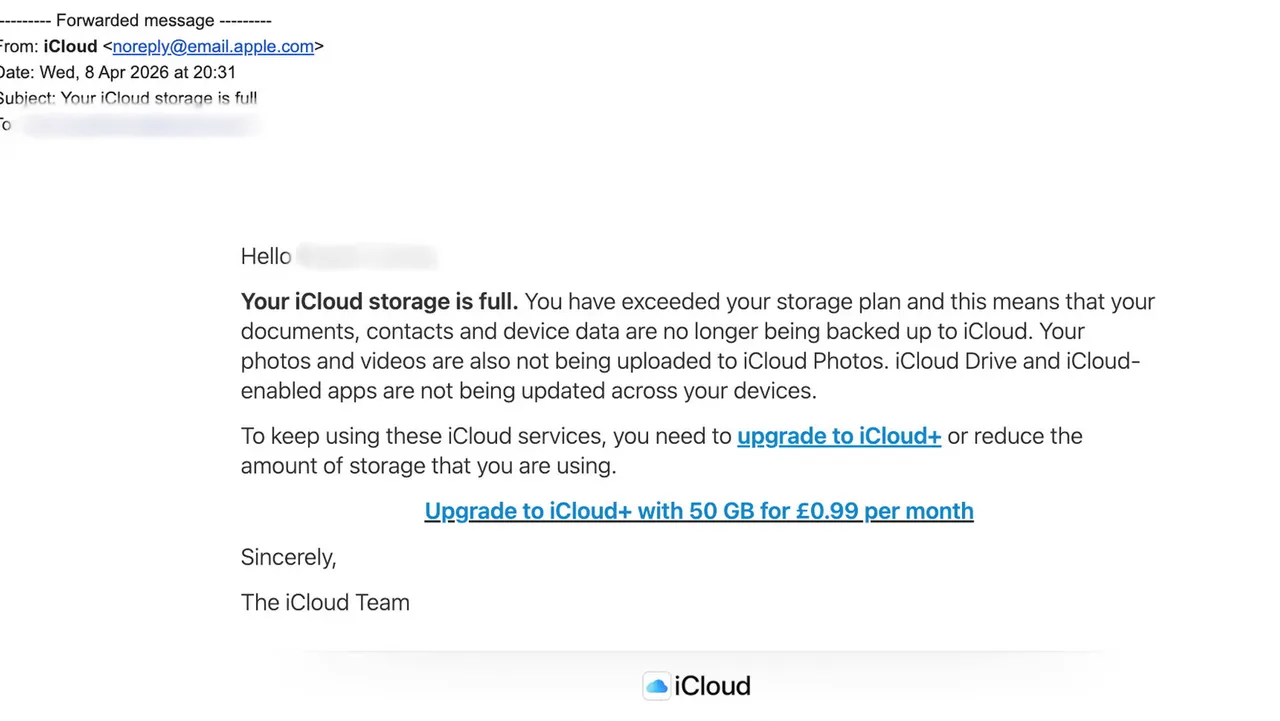Click the blurred recipient name after Hello
The width and height of the screenshot is (1280, 721).
pyautogui.click(x=367, y=257)
